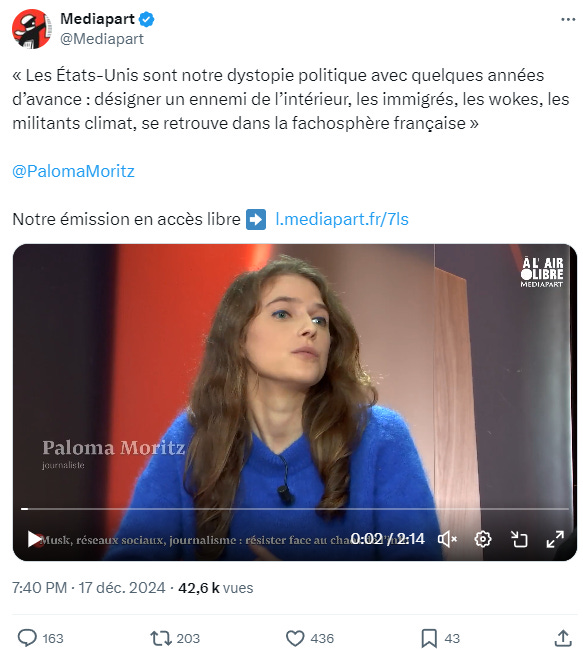Image resolution: width=583 pixels, height=649 pixels.
Task: Follow the l.mediapart.fr/7ls link
Action: pyautogui.click(x=342, y=219)
